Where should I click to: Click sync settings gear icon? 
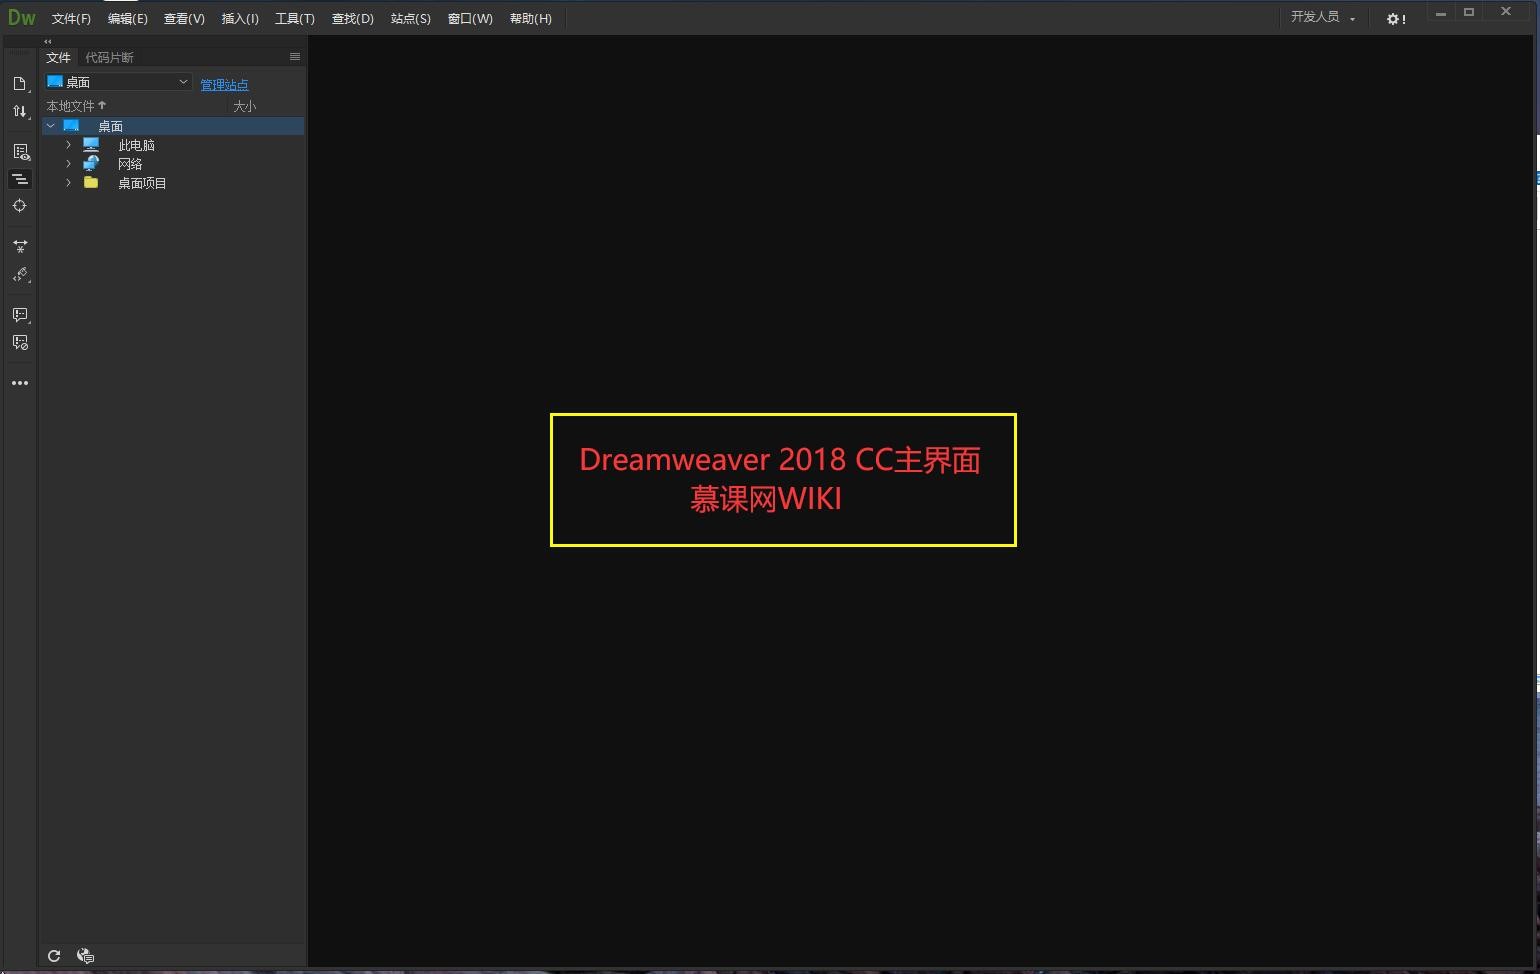(x=1396, y=19)
